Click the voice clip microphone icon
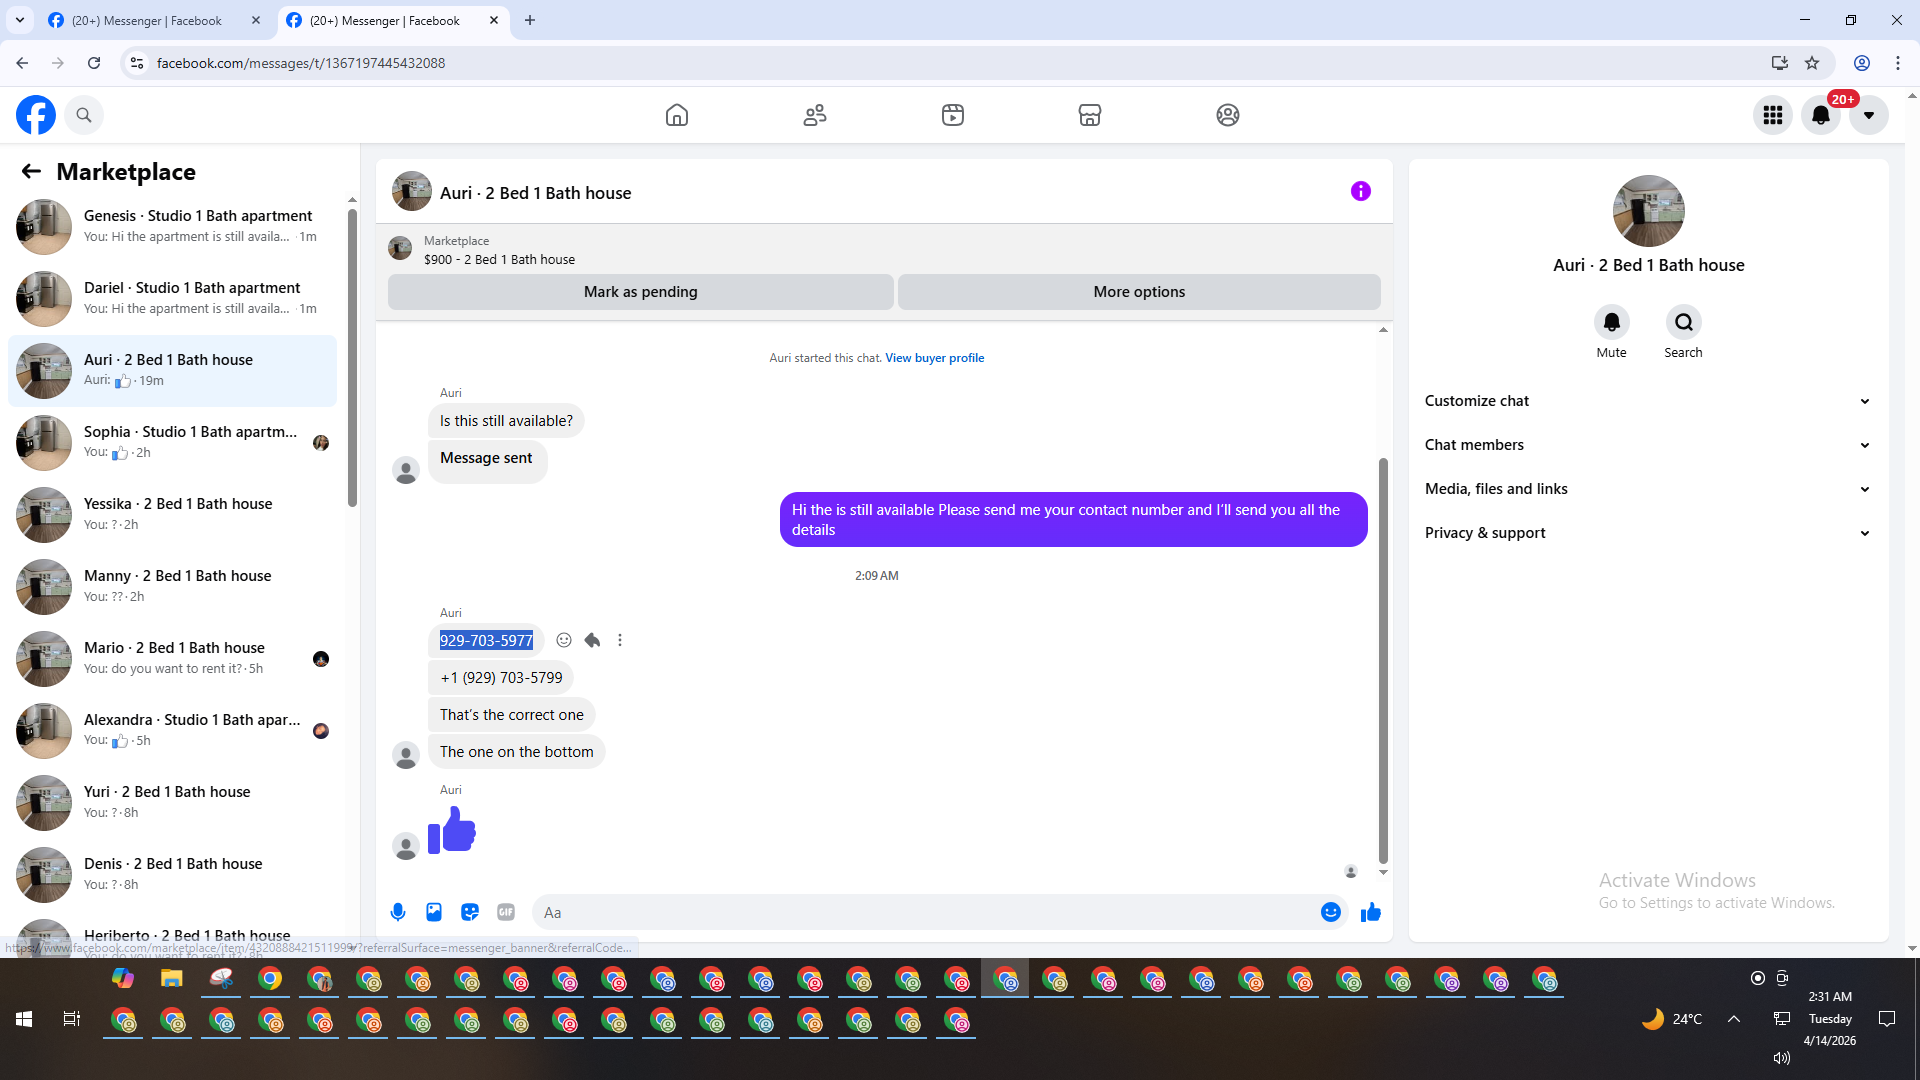 point(398,912)
